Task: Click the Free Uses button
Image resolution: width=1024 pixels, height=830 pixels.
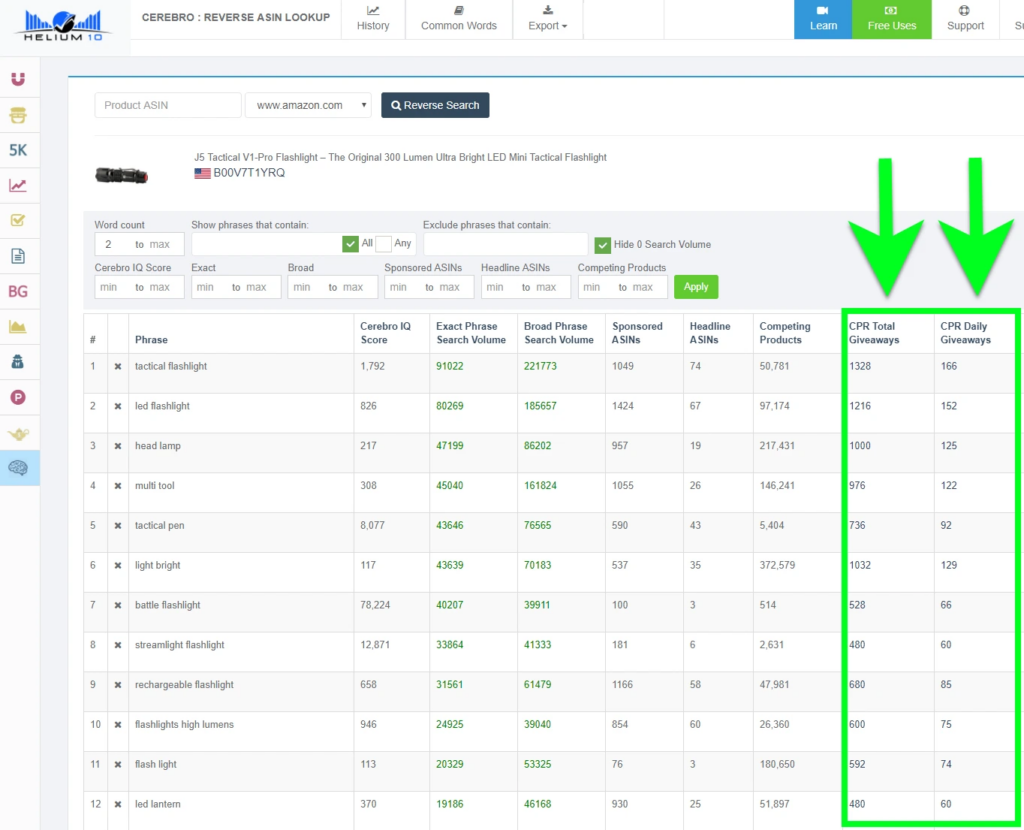Action: [891, 19]
